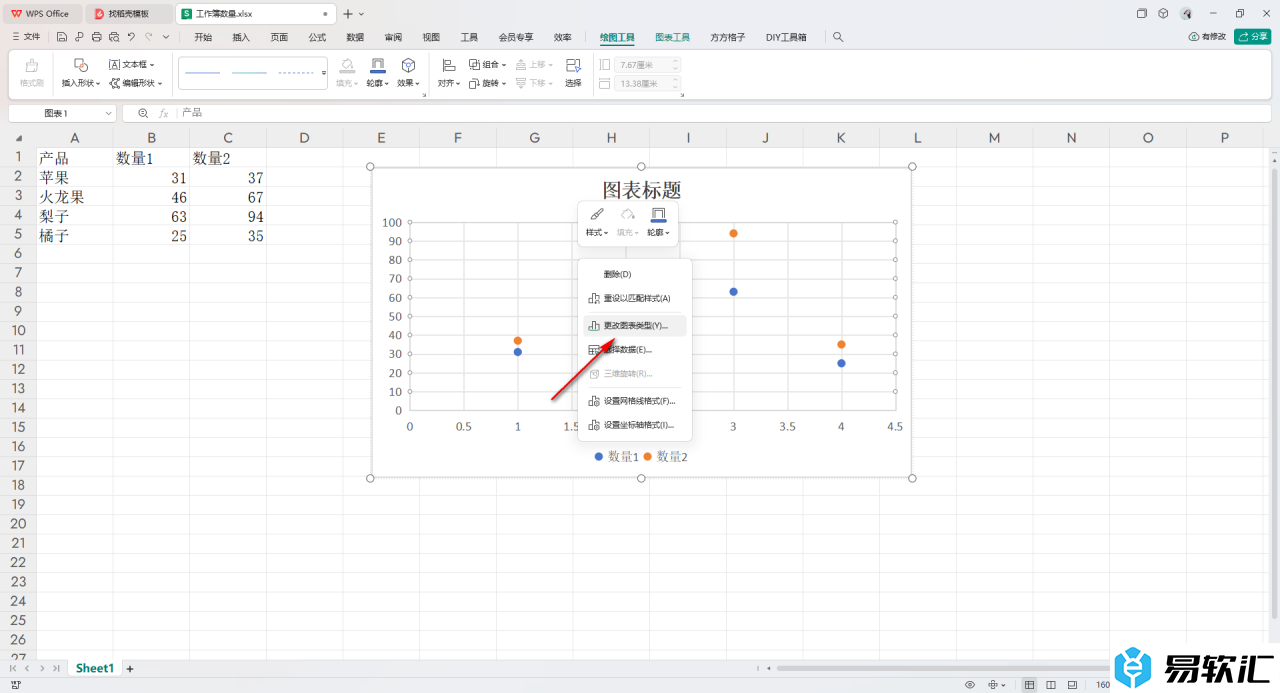Image resolution: width=1280 pixels, height=693 pixels.
Task: Click the Share (分享) button
Action: [1252, 37]
